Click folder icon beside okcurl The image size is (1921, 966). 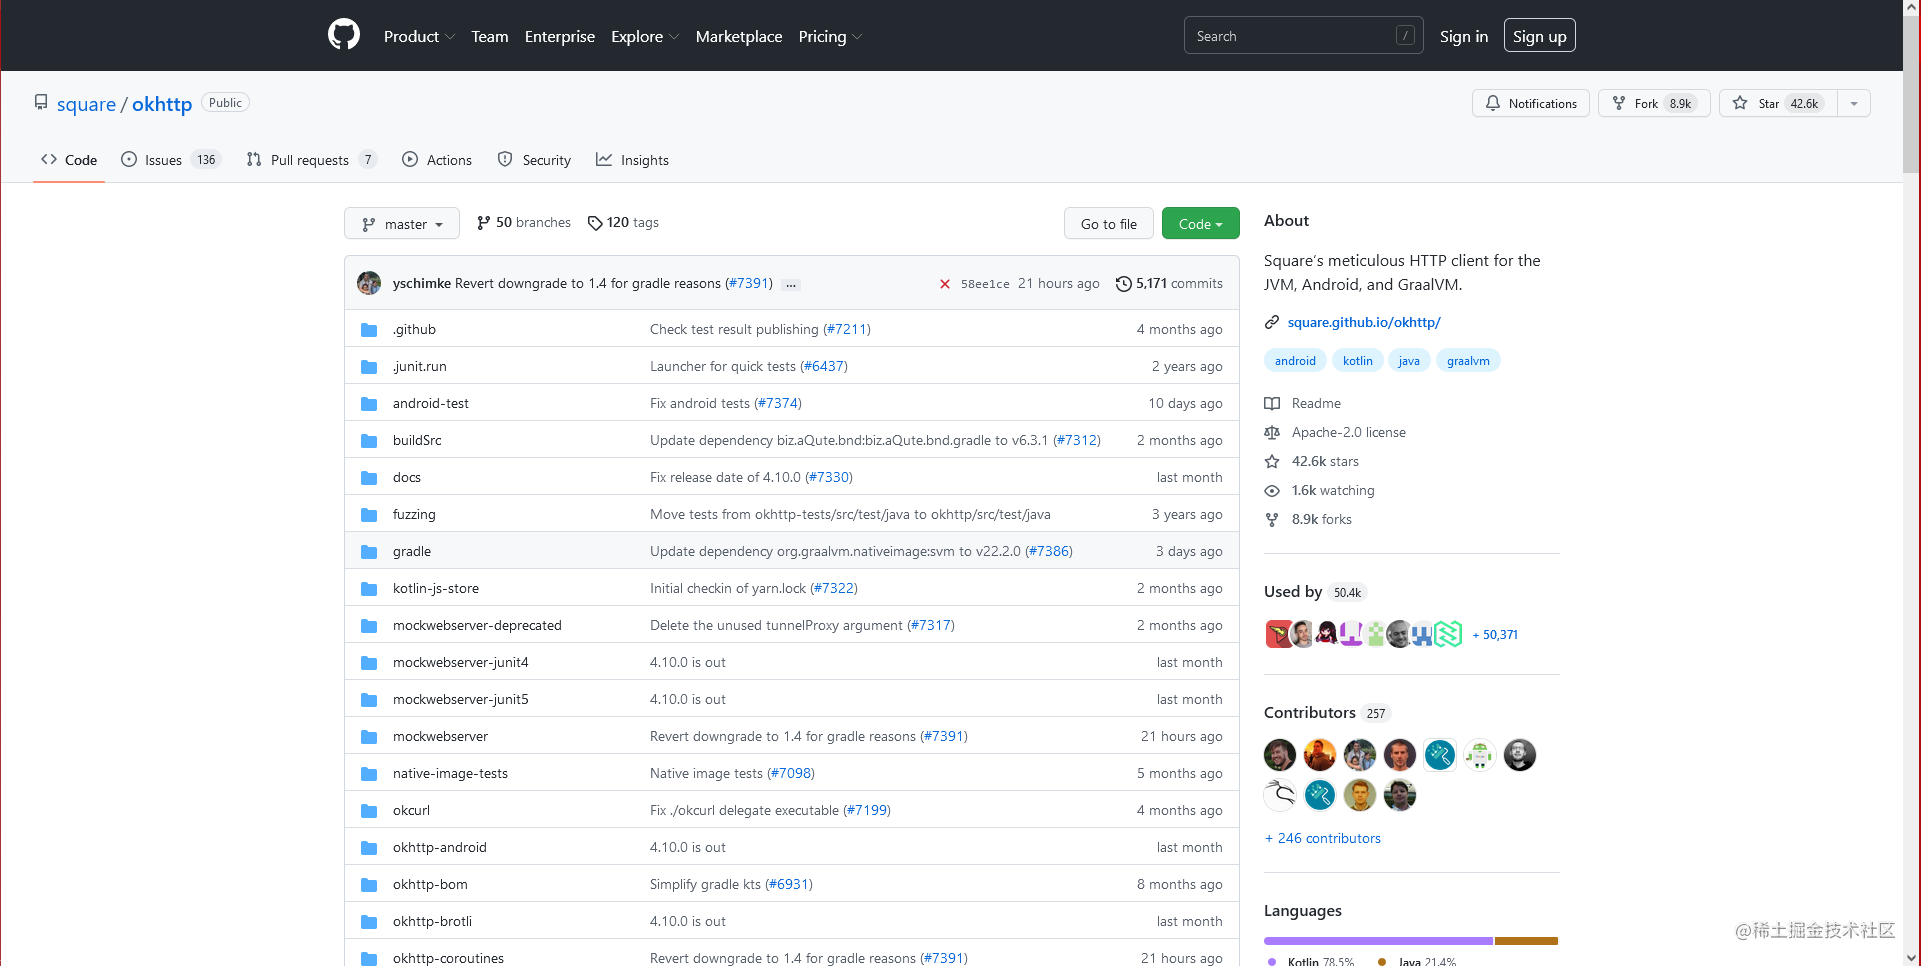point(369,810)
